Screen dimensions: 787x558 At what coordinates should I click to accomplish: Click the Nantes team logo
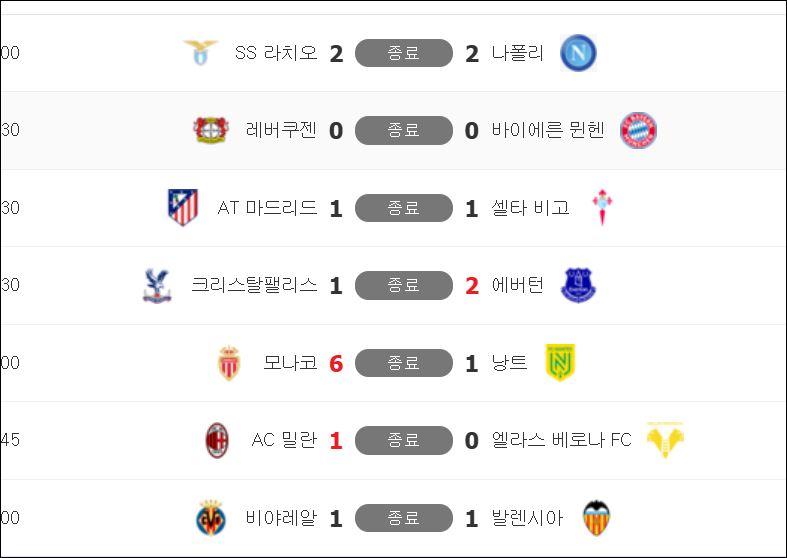[560, 363]
